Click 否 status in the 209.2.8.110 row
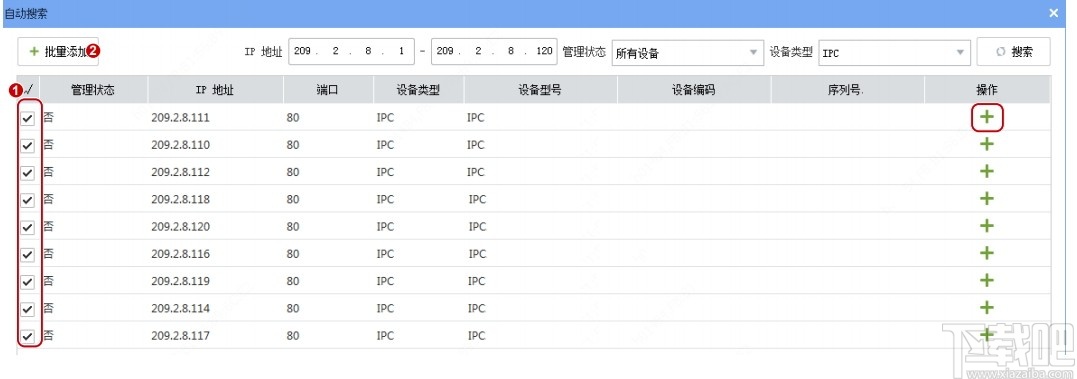This screenshot has height=379, width=1077. click(x=49, y=145)
